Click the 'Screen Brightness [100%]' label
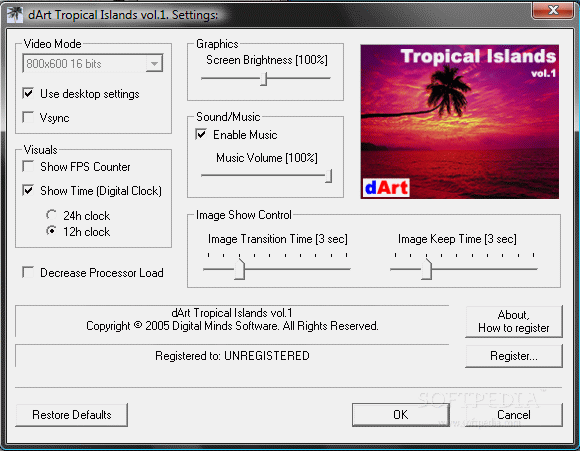580x451 pixels. pyautogui.click(x=267, y=60)
